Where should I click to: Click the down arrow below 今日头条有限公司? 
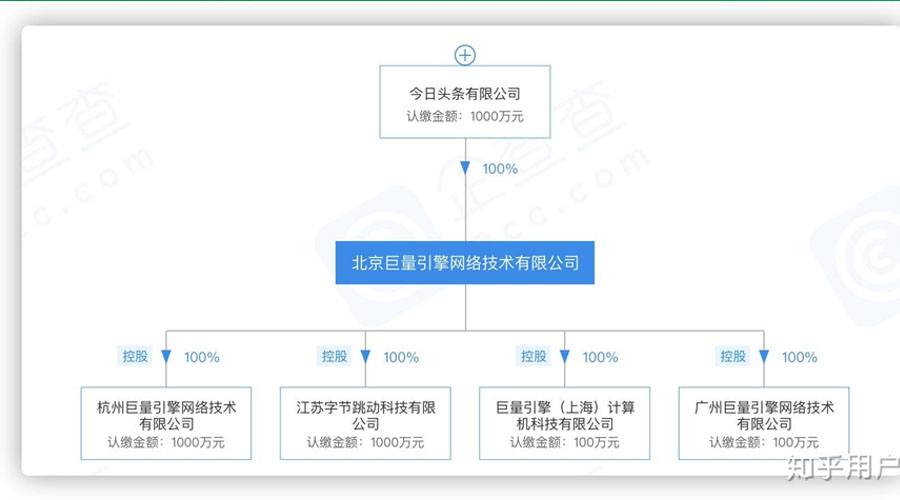point(465,168)
